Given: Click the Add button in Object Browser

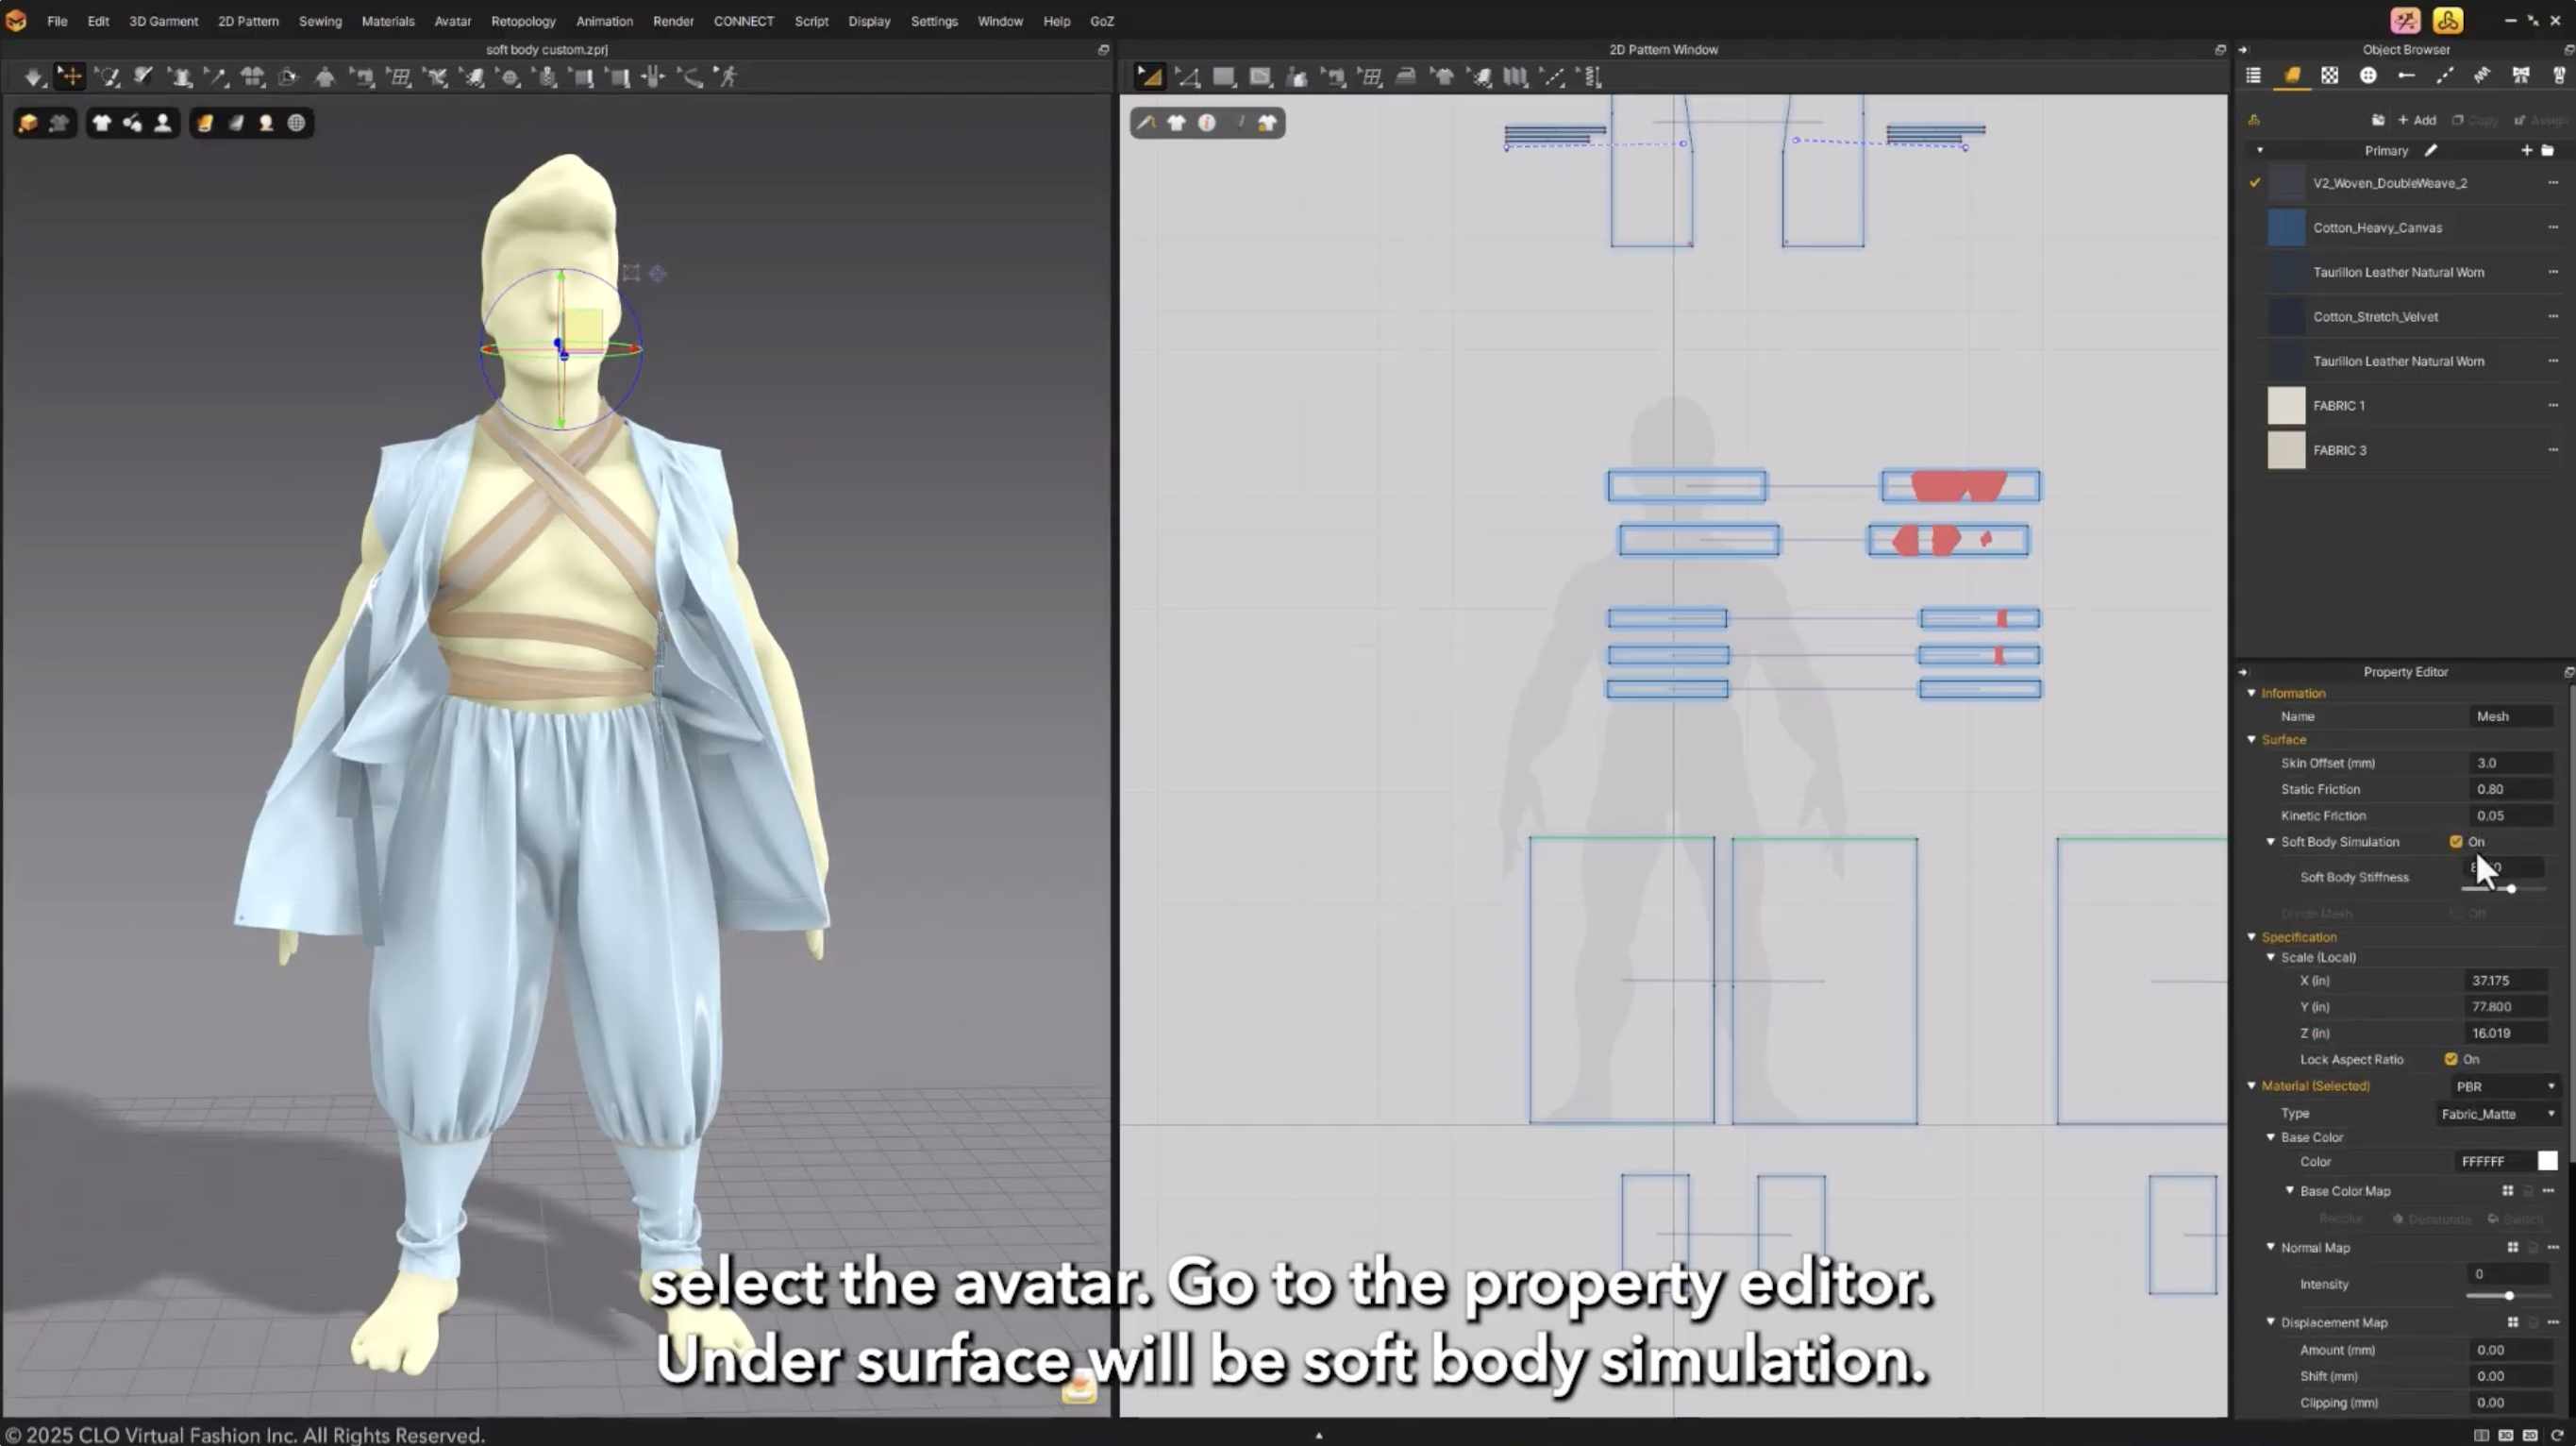Looking at the screenshot, I should point(2417,119).
